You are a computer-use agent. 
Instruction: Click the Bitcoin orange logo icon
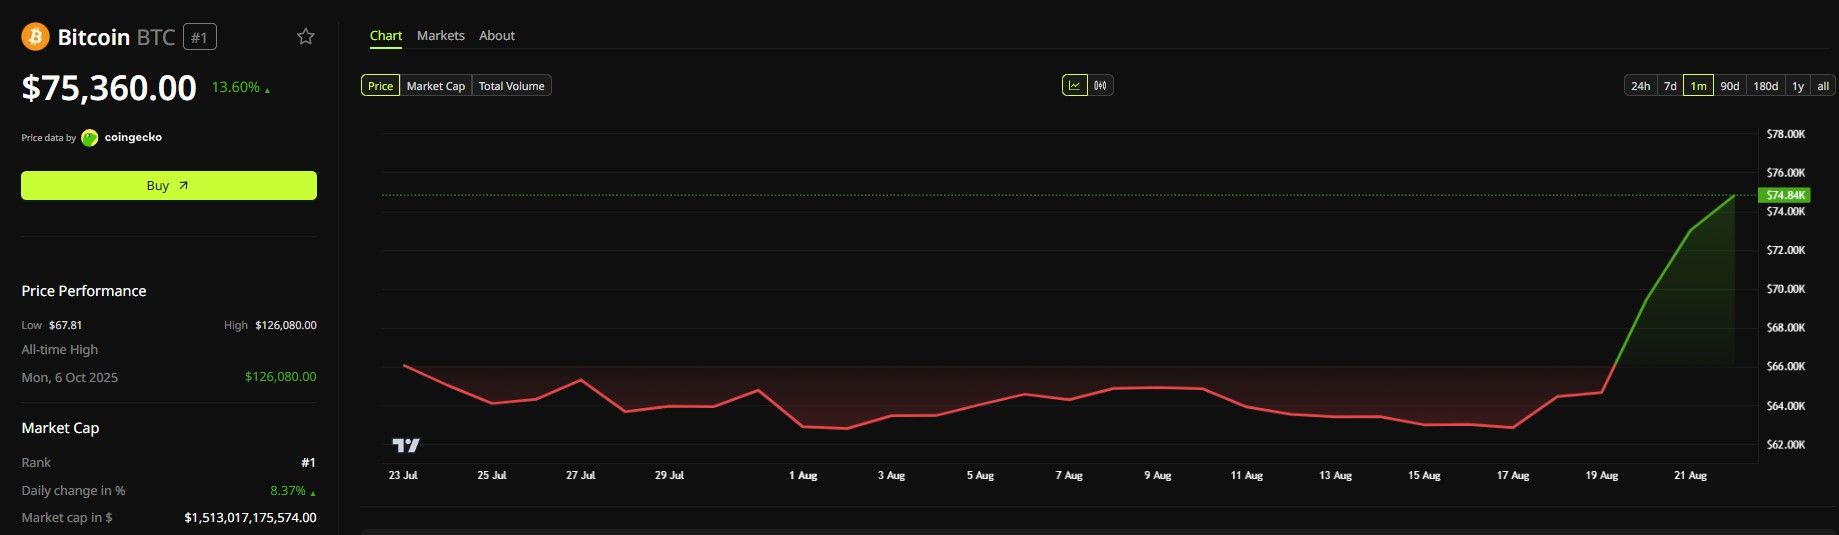pos(35,37)
